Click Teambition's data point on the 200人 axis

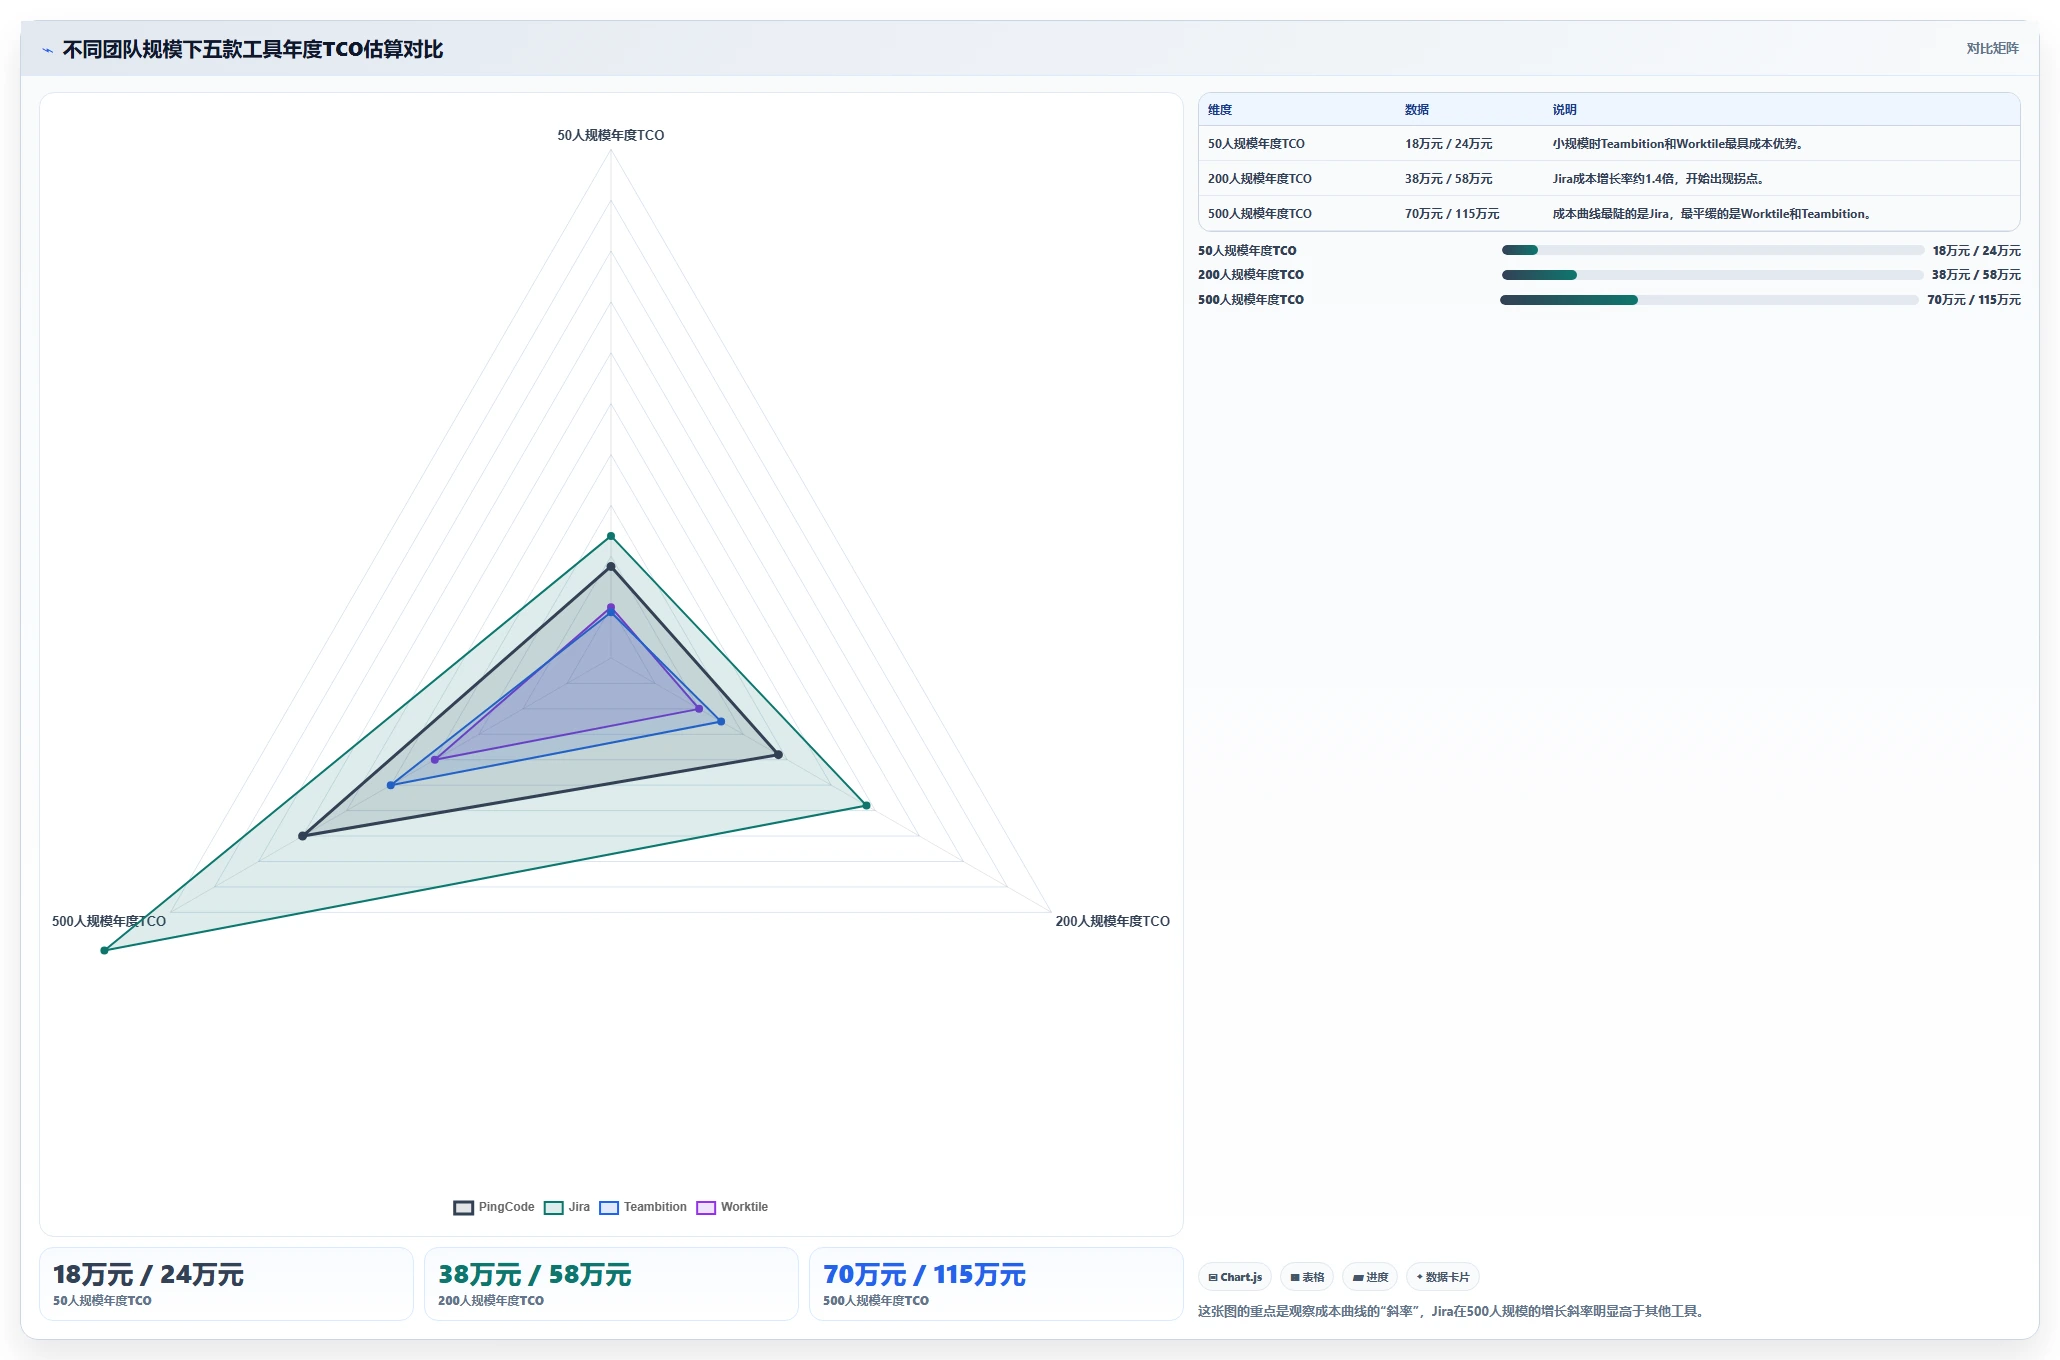[721, 721]
